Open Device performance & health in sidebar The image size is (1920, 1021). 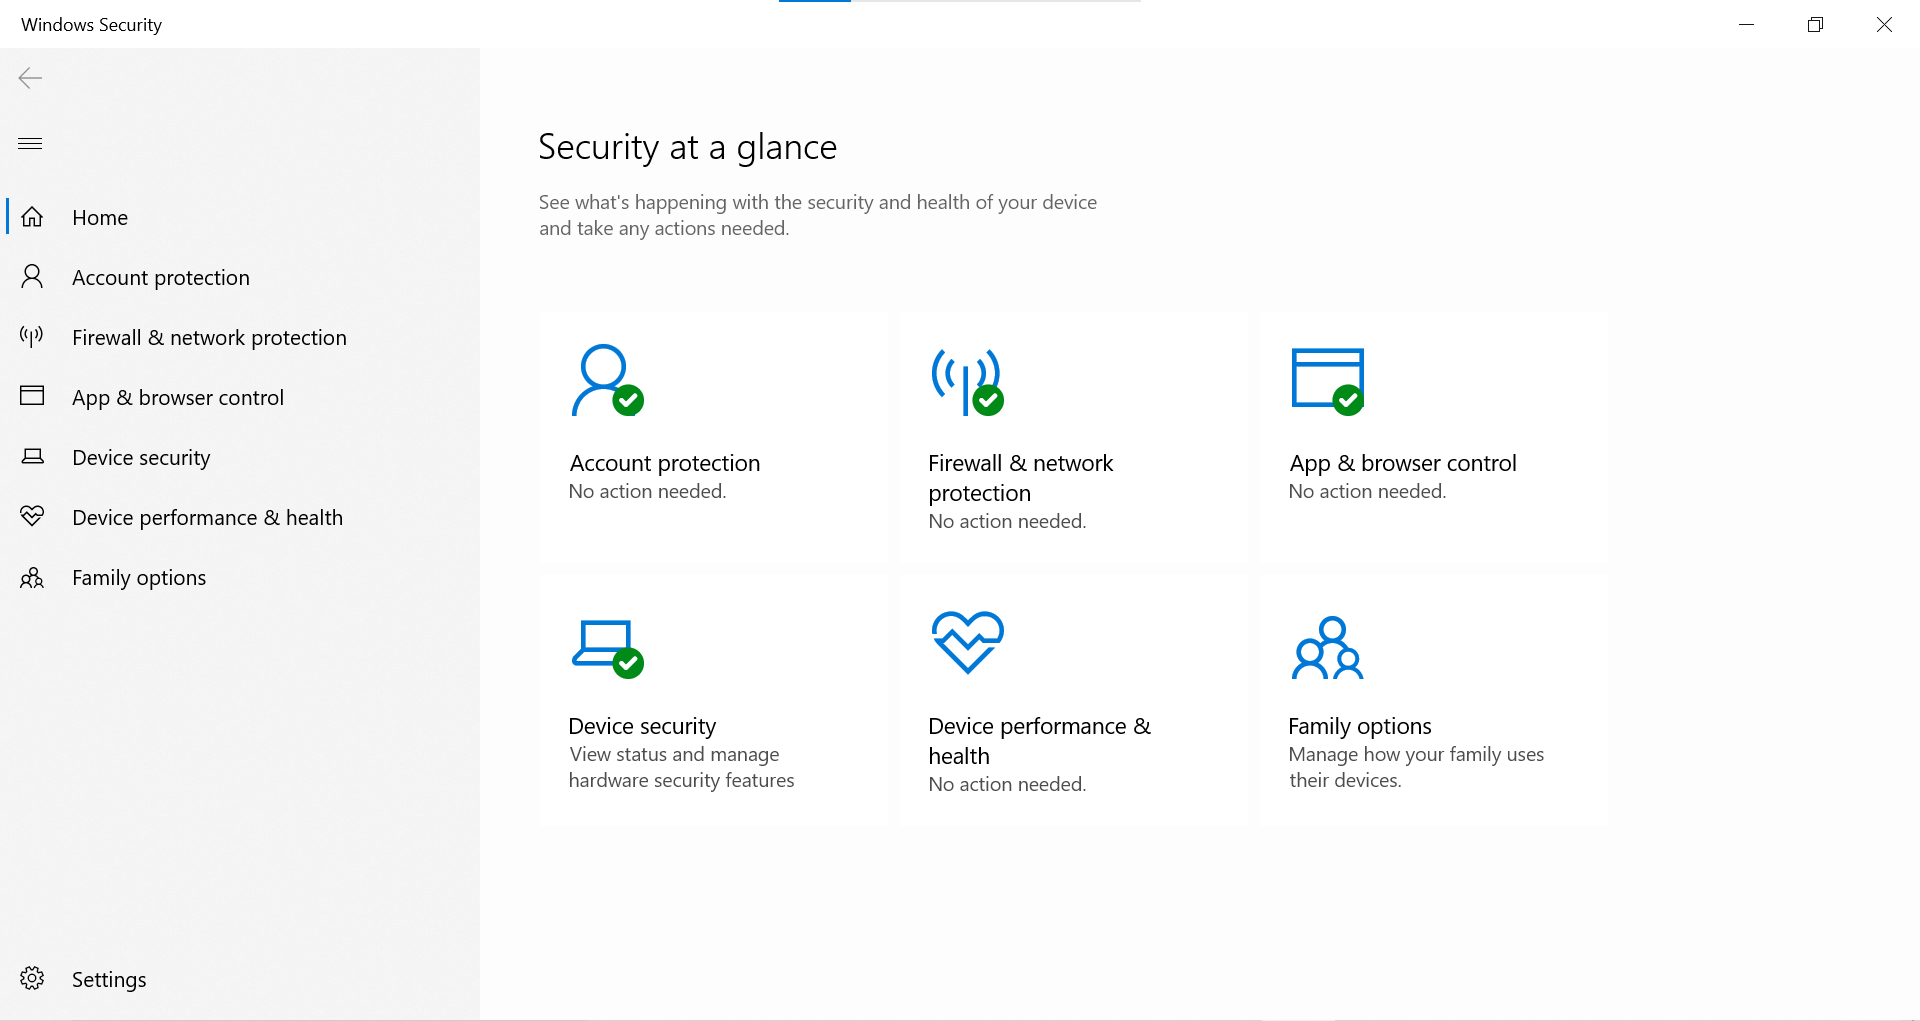240,517
